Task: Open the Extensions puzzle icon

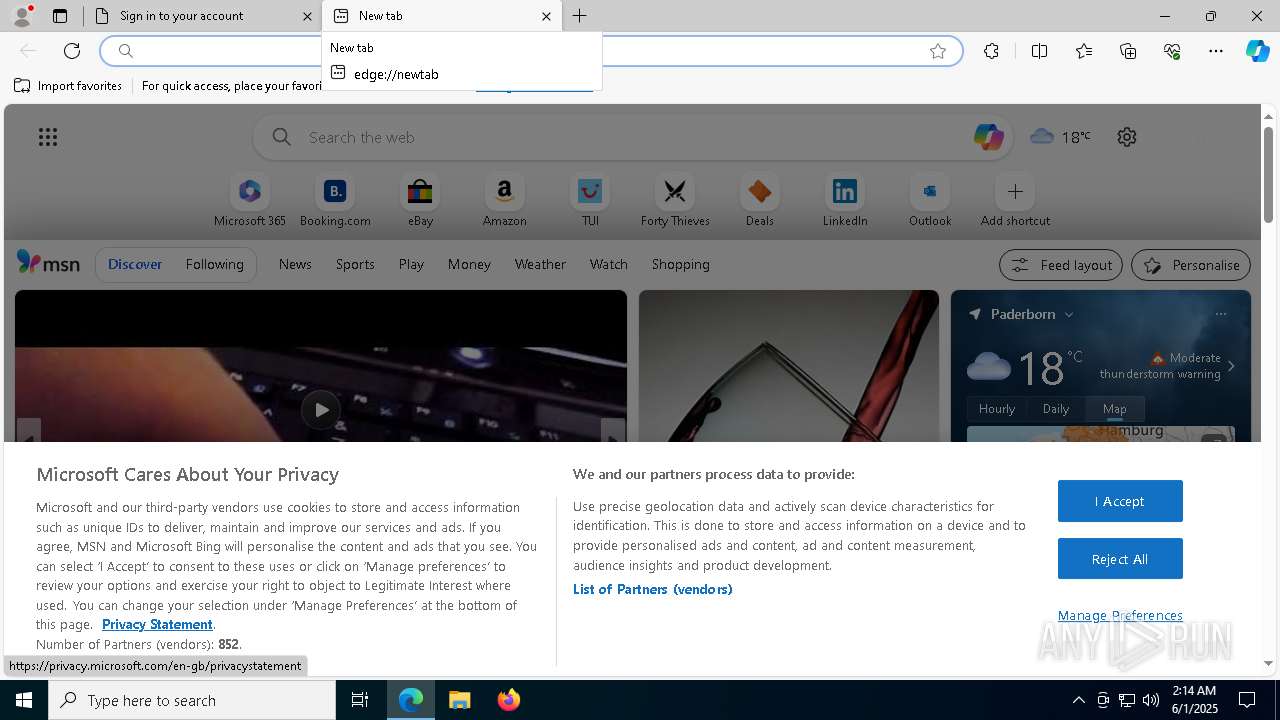Action: click(x=991, y=51)
